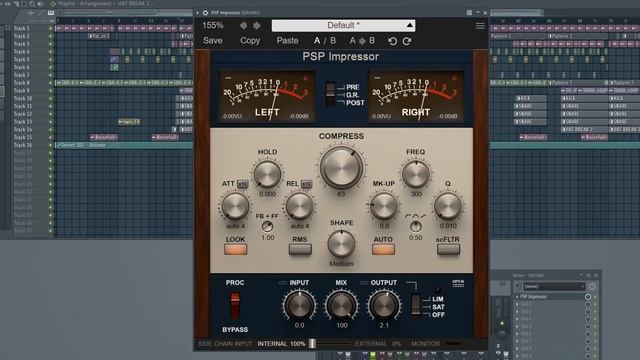Select Track 16 in the playlist

click(23, 145)
